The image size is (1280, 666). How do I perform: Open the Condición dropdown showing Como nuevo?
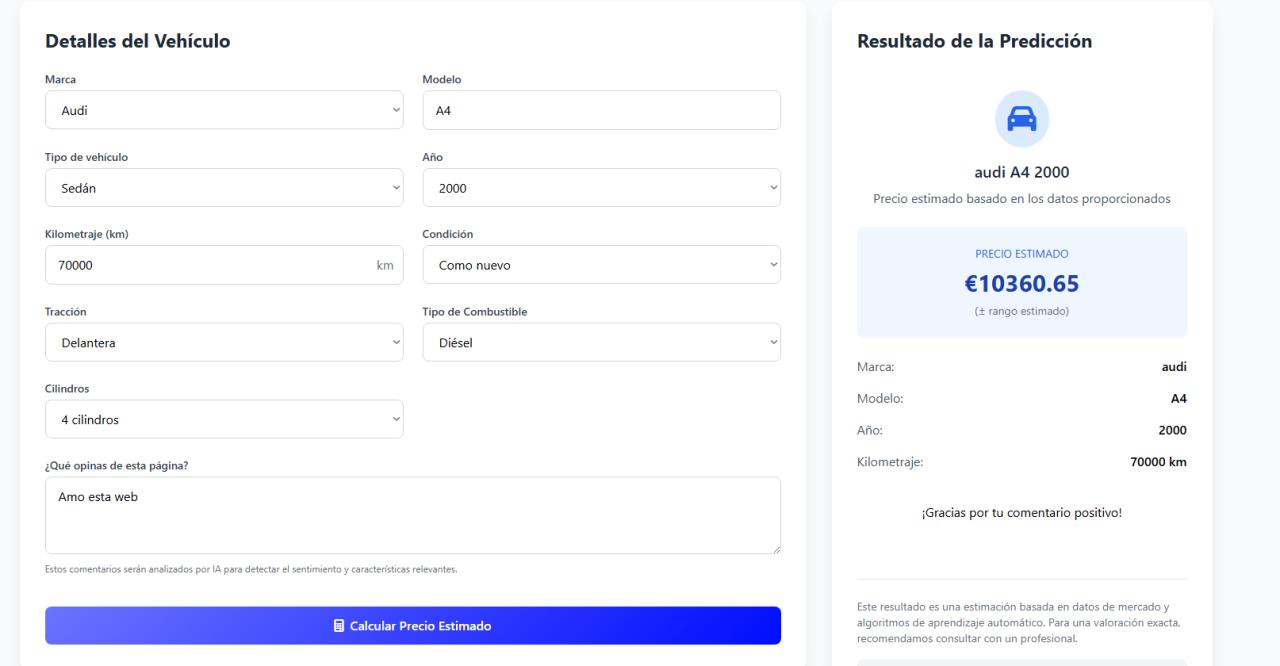pyautogui.click(x=601, y=265)
